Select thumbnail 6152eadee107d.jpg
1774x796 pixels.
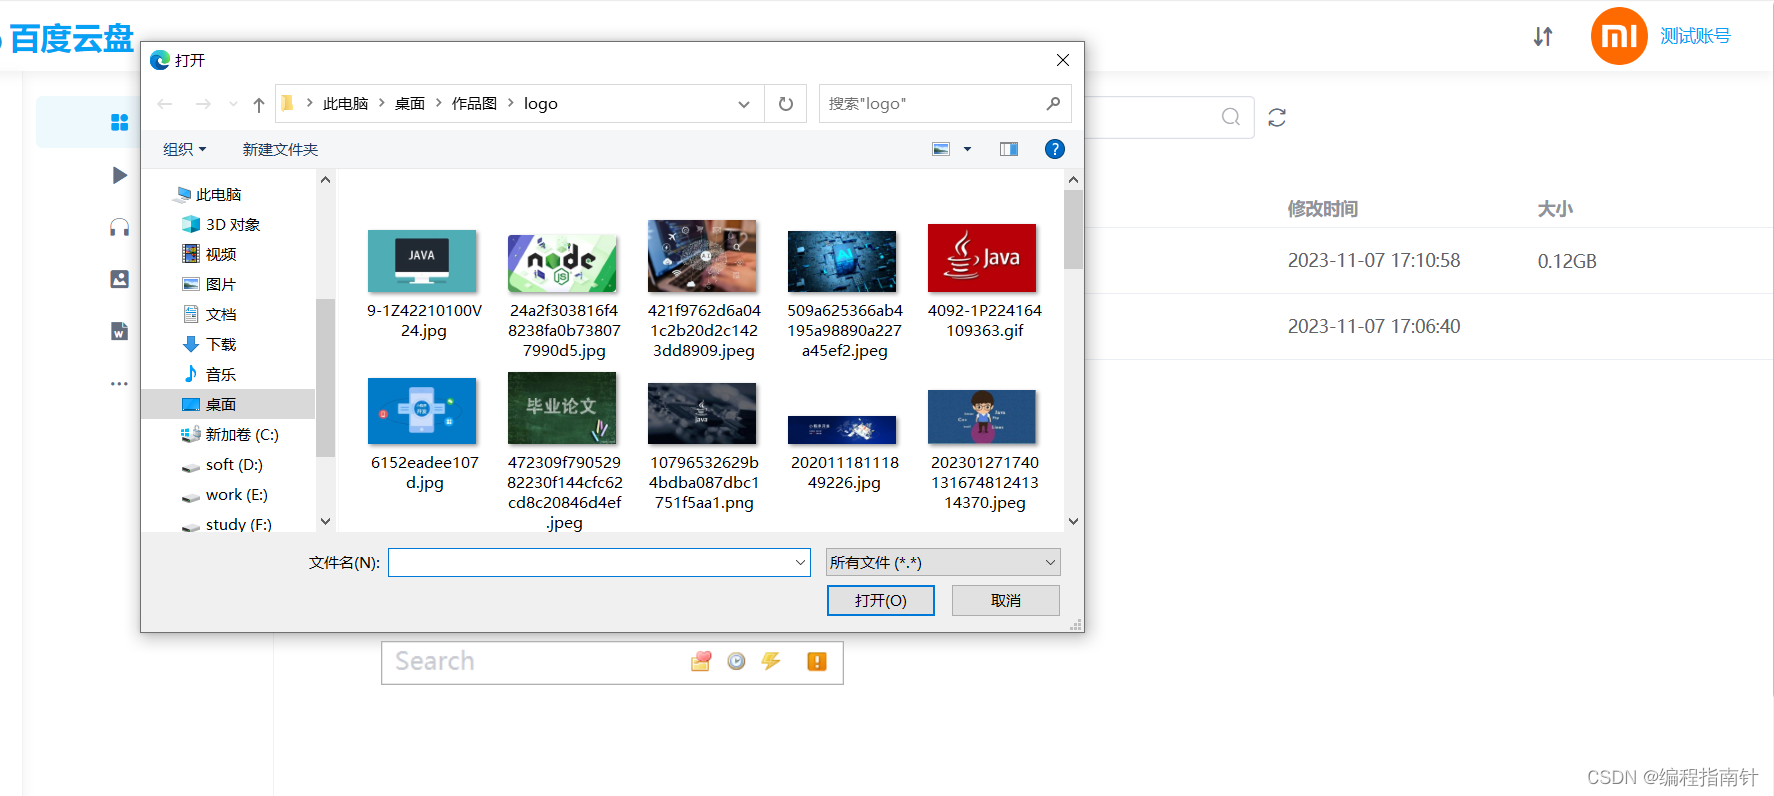pyautogui.click(x=422, y=411)
